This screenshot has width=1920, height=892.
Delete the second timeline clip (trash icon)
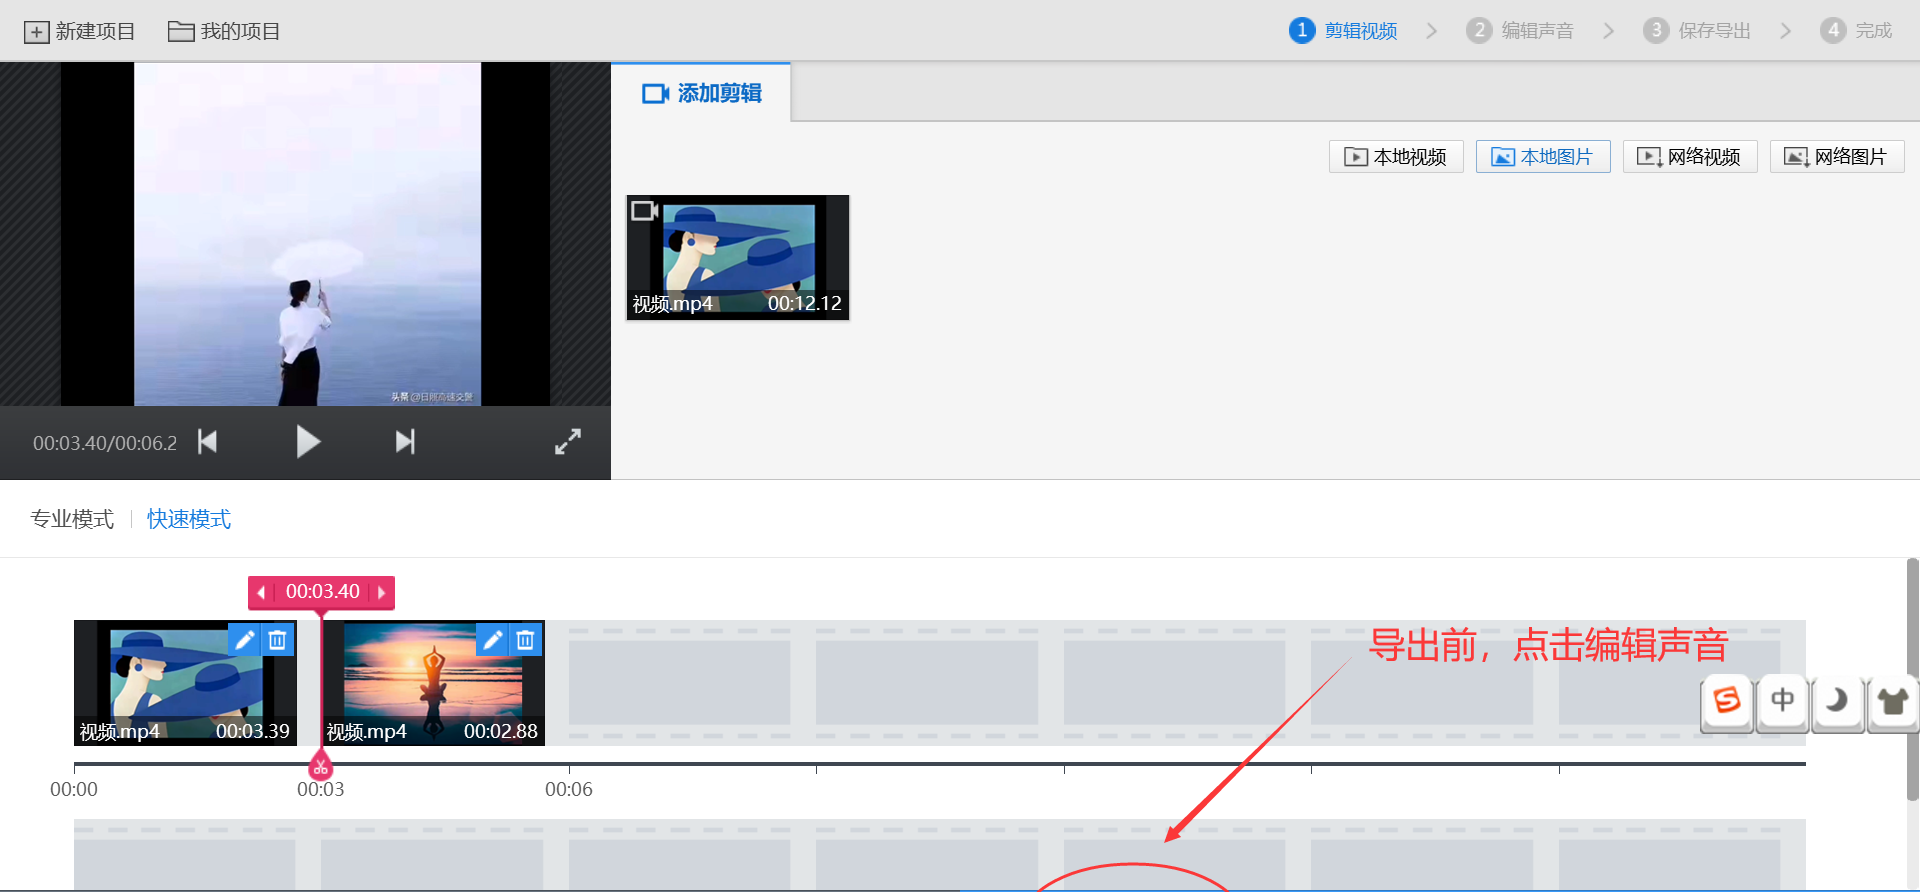click(x=526, y=640)
